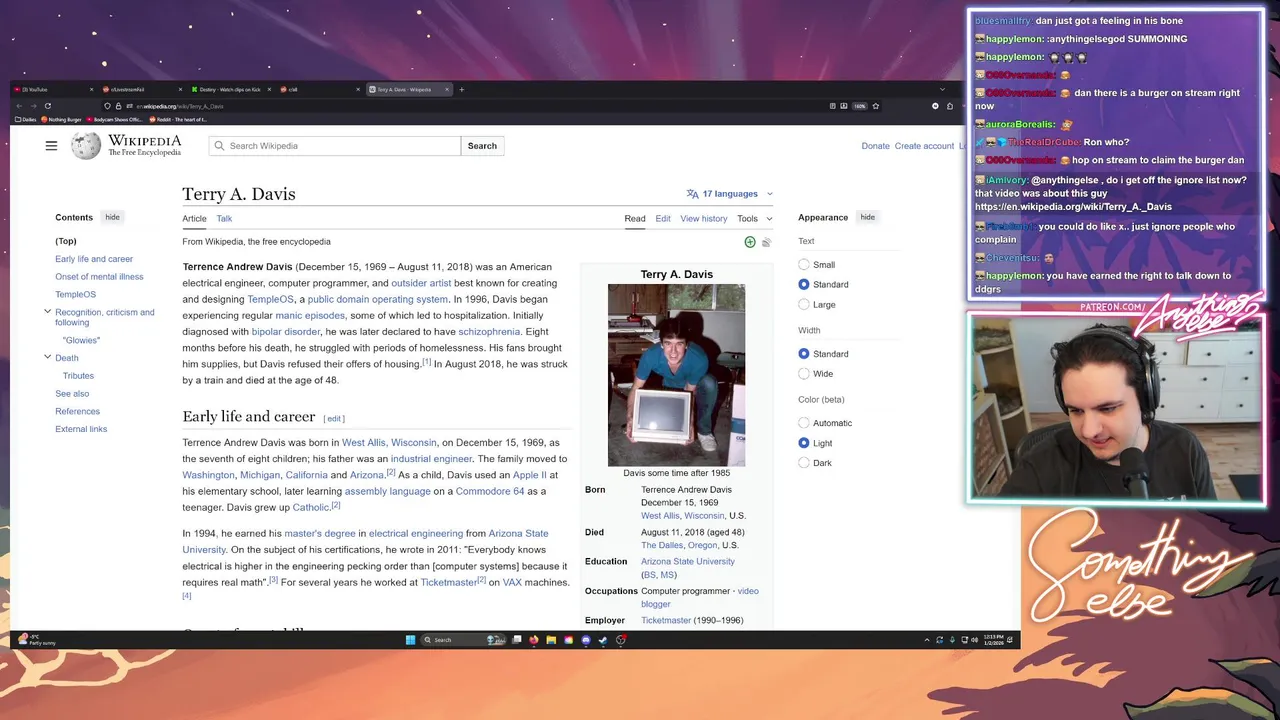The width and height of the screenshot is (1280, 720).
Task: Click the taskbar Search box
Action: [463, 640]
